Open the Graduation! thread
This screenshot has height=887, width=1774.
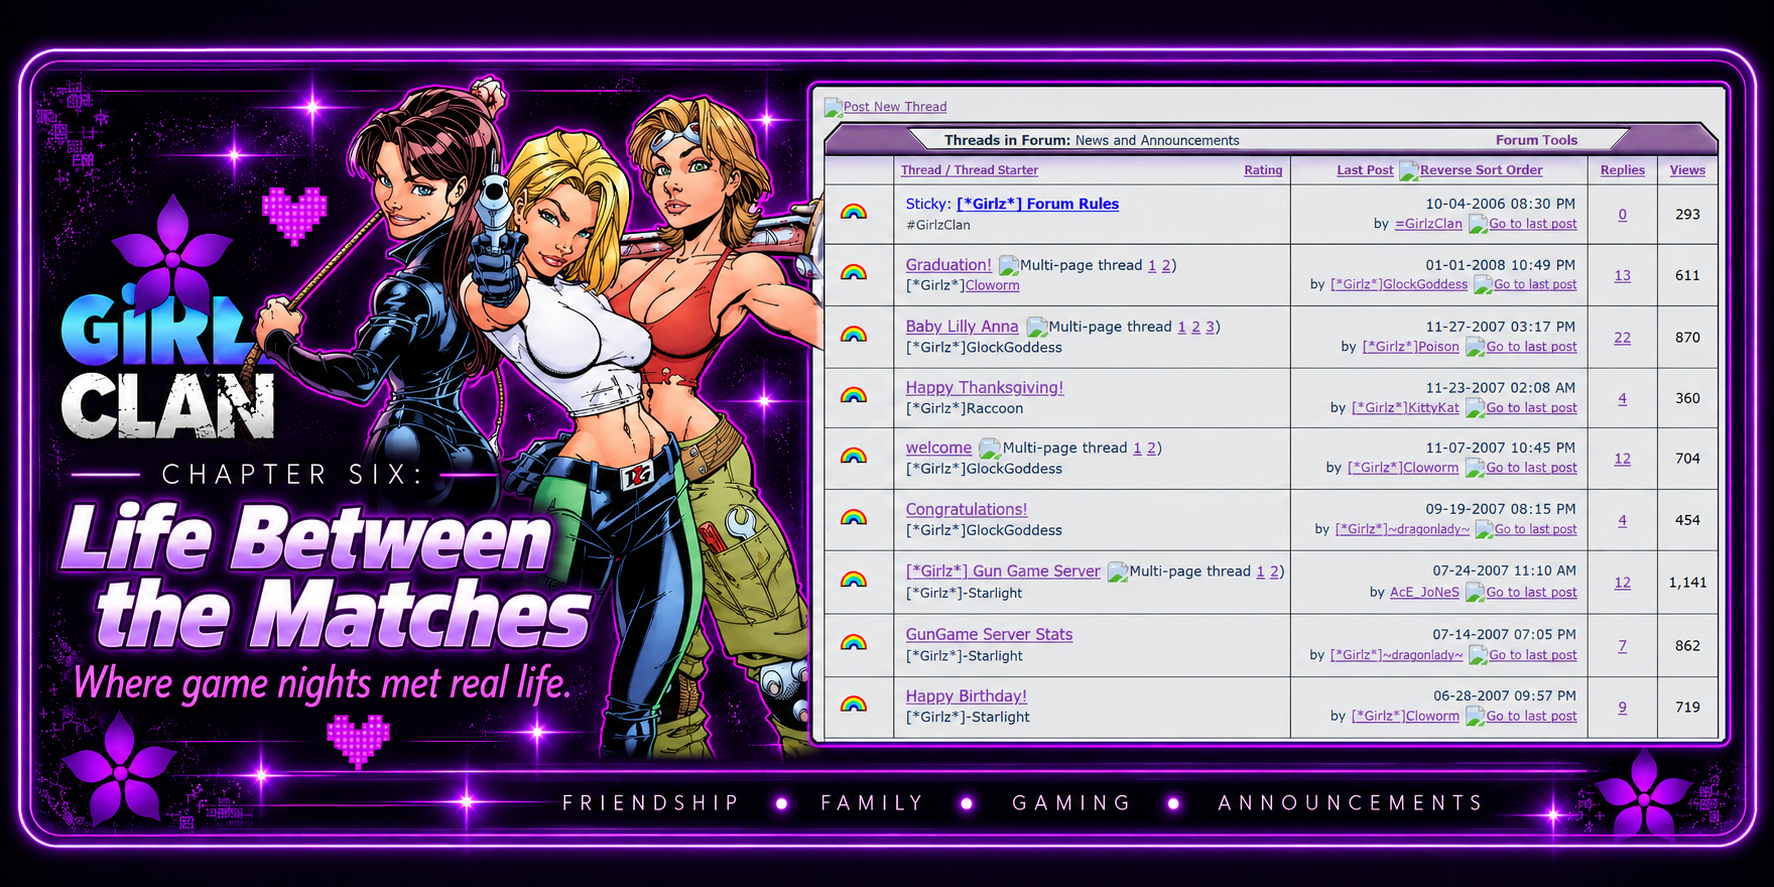click(x=948, y=265)
